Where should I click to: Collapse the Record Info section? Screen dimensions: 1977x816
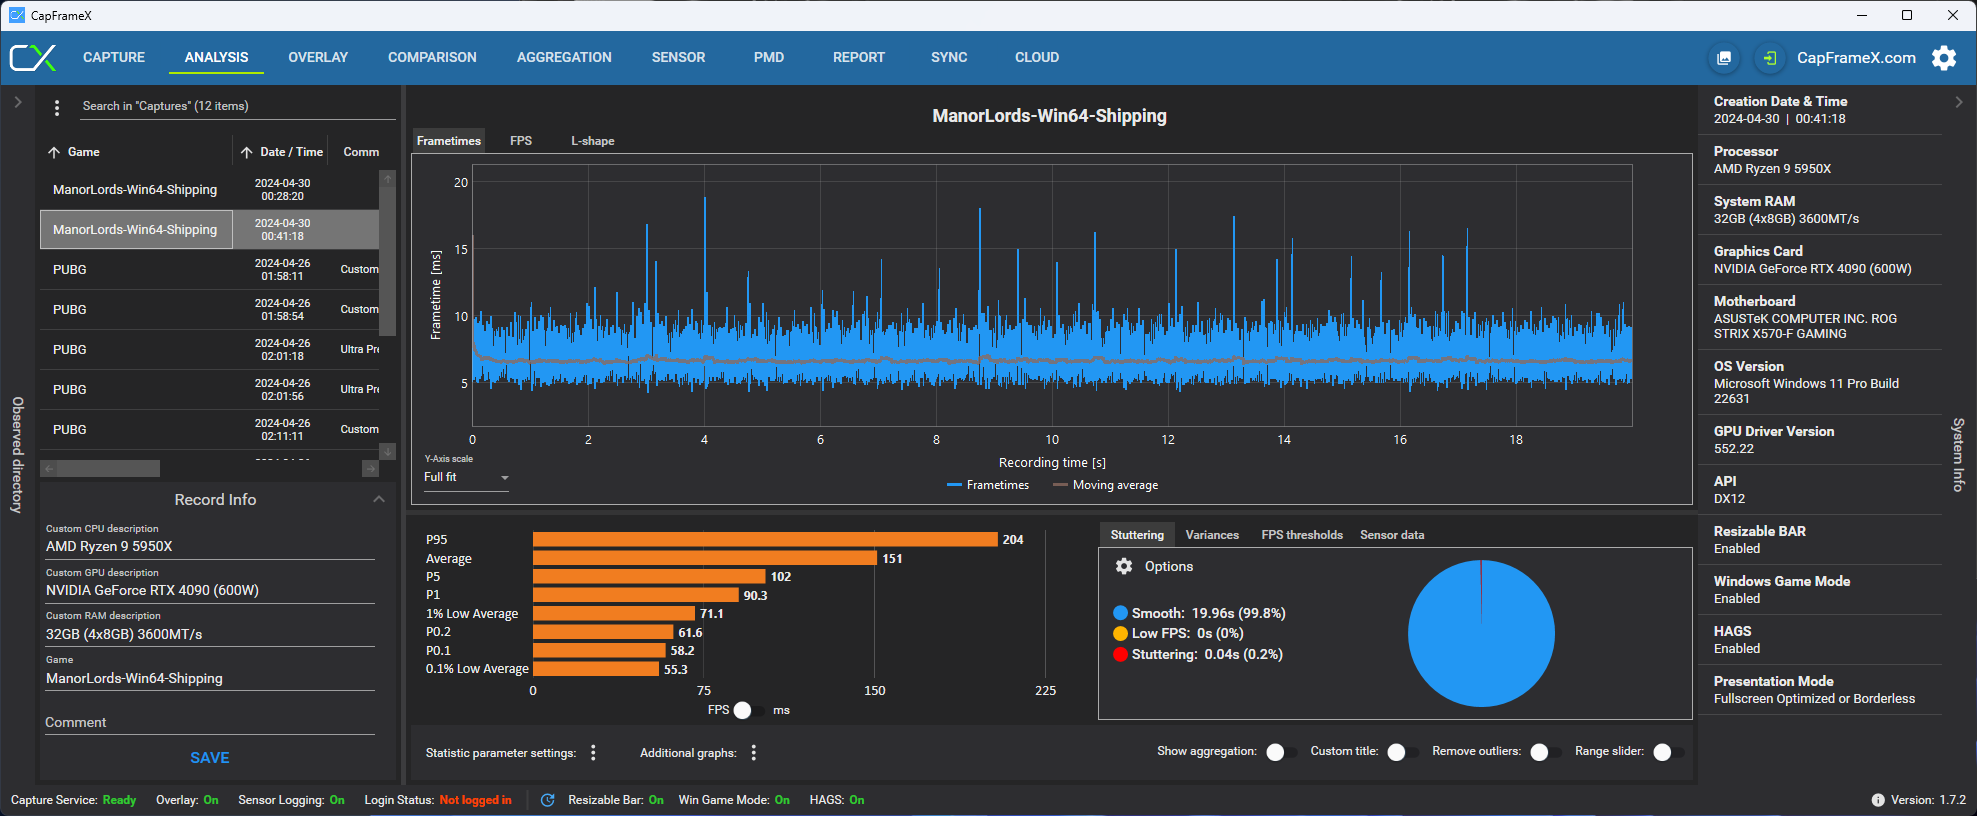[379, 499]
